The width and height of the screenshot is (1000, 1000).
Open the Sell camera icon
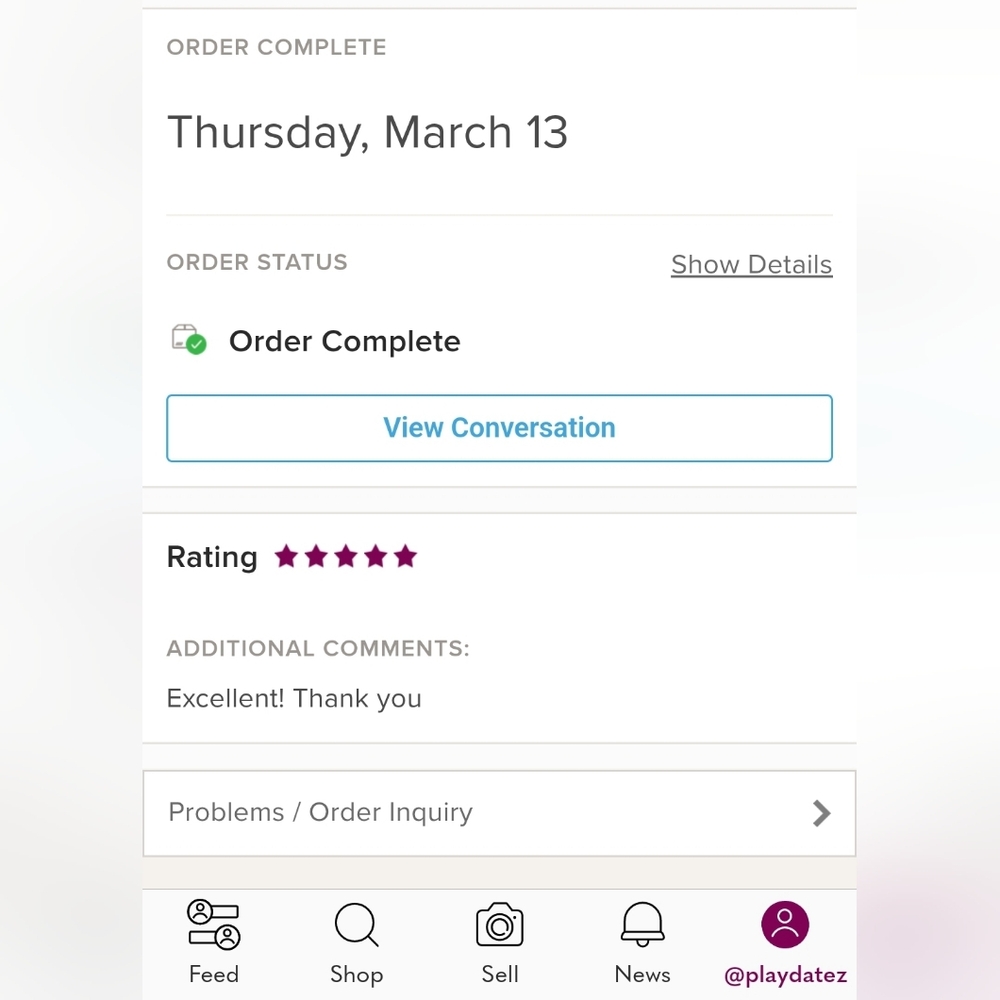click(499, 924)
